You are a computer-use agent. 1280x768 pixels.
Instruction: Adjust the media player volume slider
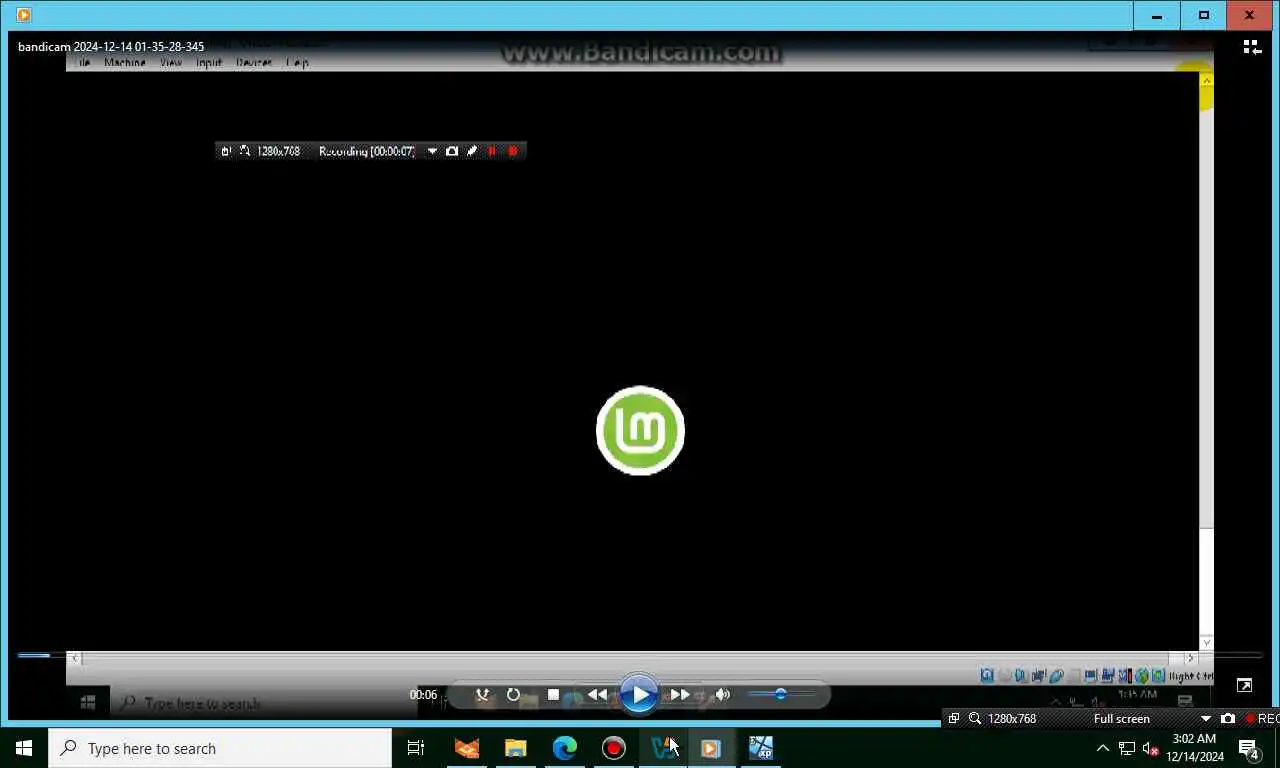pos(780,694)
